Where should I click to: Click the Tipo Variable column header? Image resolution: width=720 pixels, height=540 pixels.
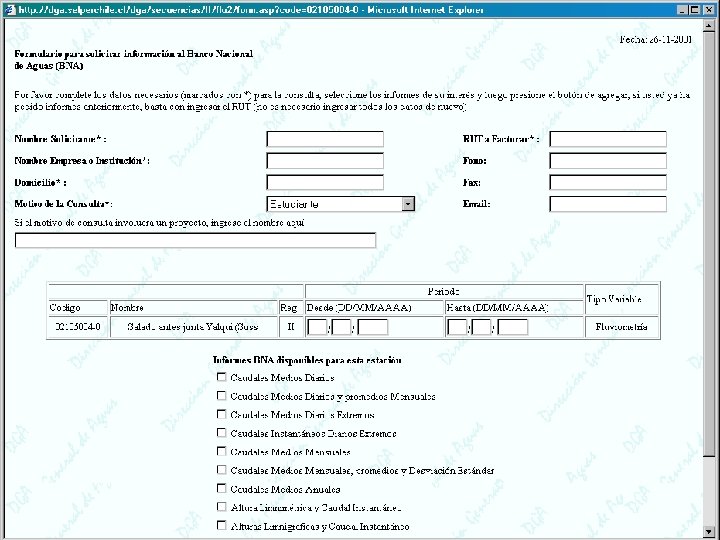pyautogui.click(x=622, y=299)
